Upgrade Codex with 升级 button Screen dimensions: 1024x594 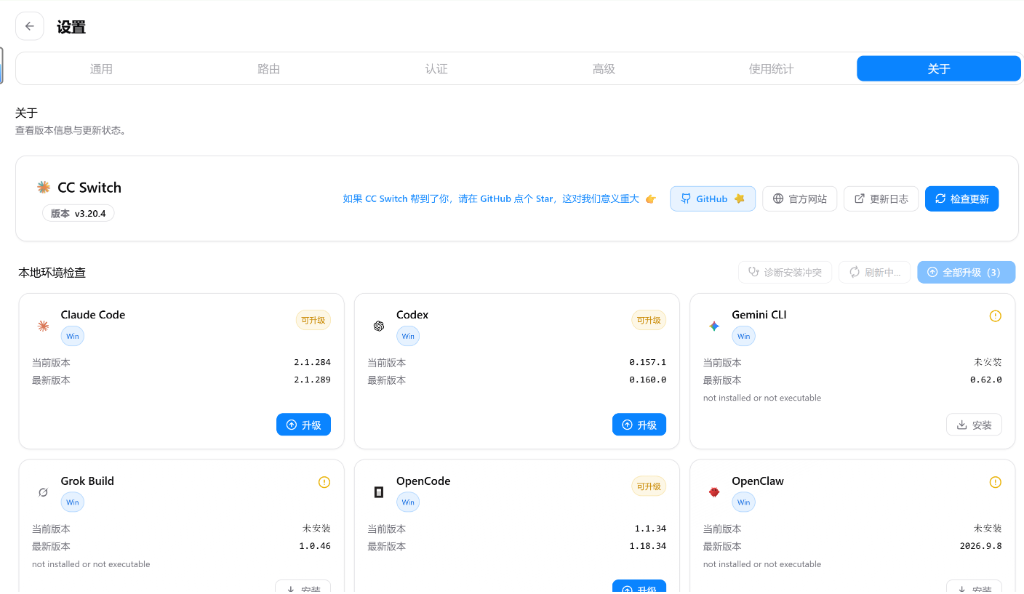click(x=639, y=425)
